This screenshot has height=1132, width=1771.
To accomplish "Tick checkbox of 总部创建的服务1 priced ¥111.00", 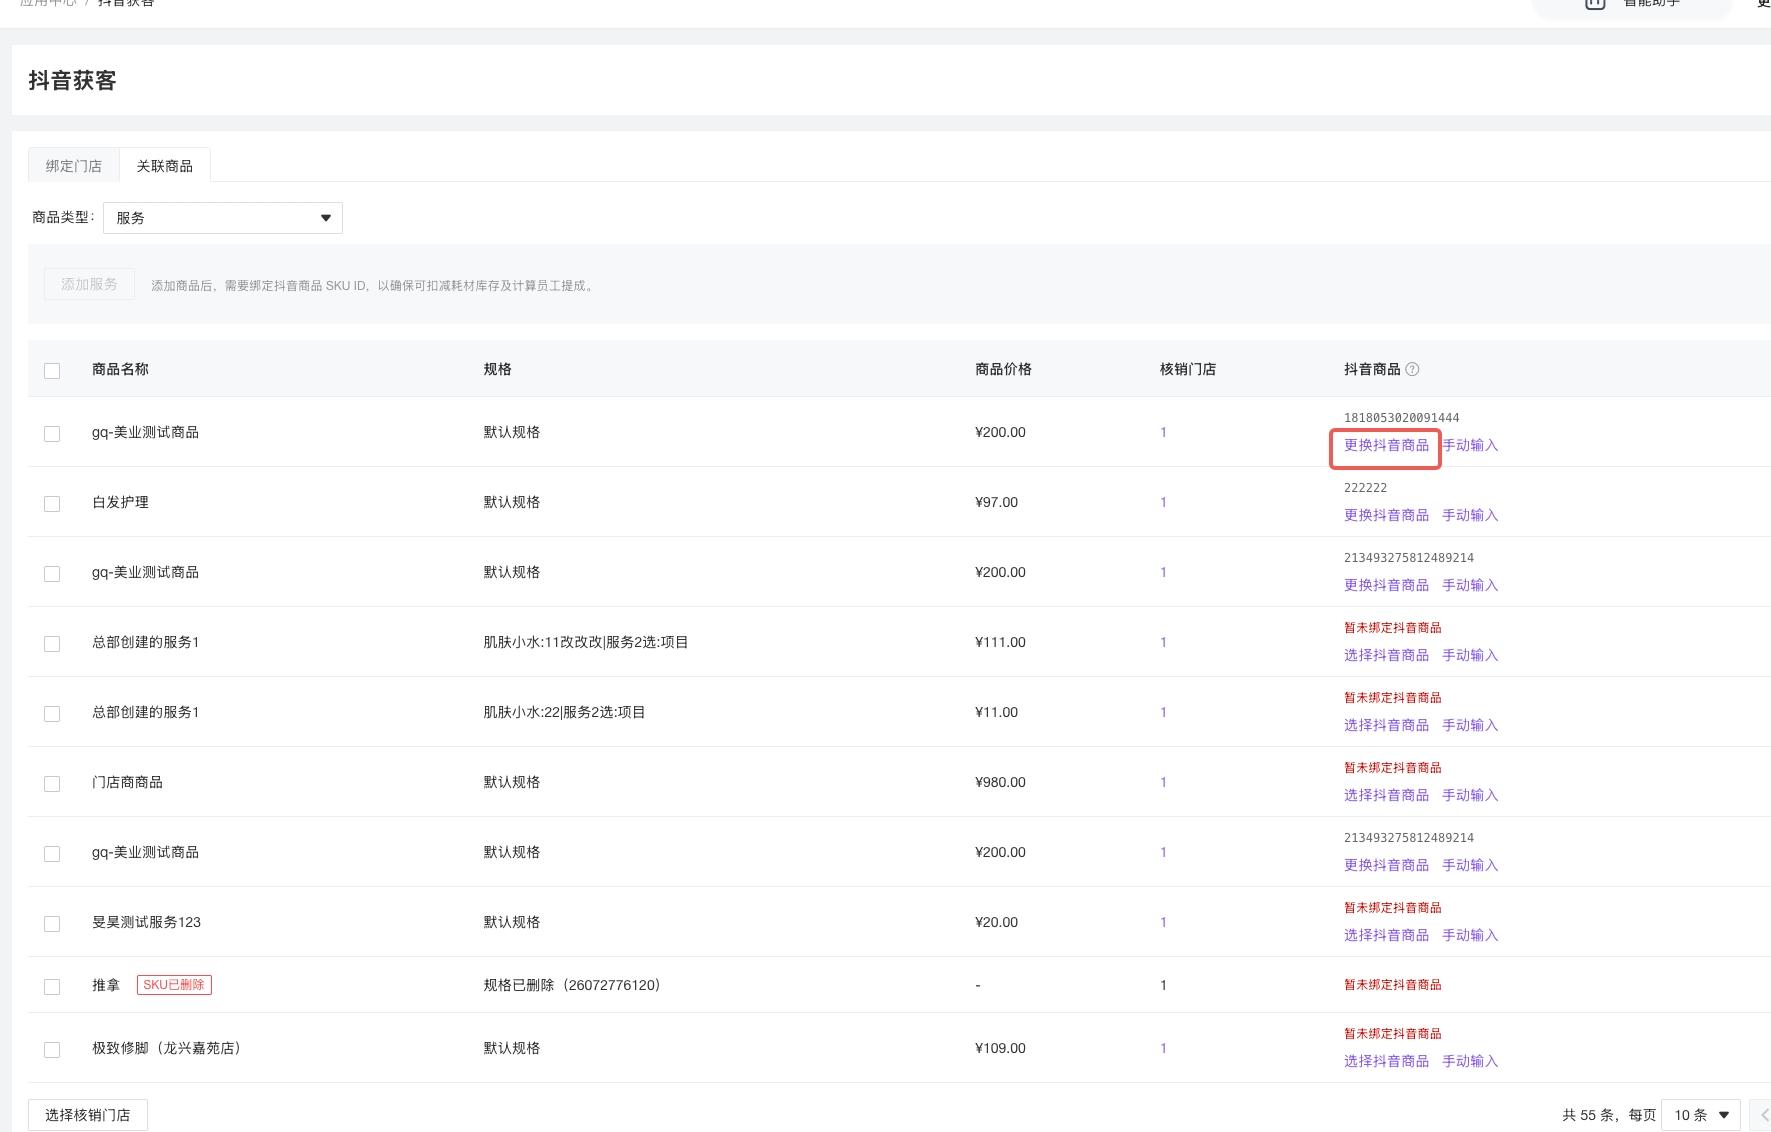I will pos(52,643).
